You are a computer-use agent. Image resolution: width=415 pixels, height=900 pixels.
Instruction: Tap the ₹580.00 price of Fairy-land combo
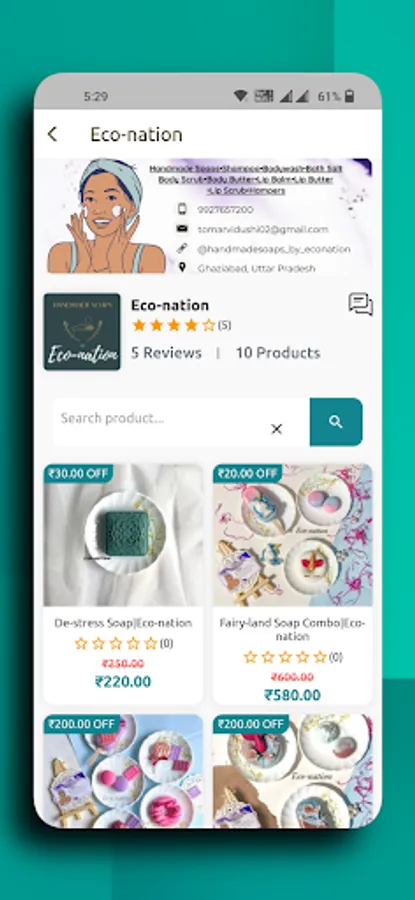[x=293, y=695]
